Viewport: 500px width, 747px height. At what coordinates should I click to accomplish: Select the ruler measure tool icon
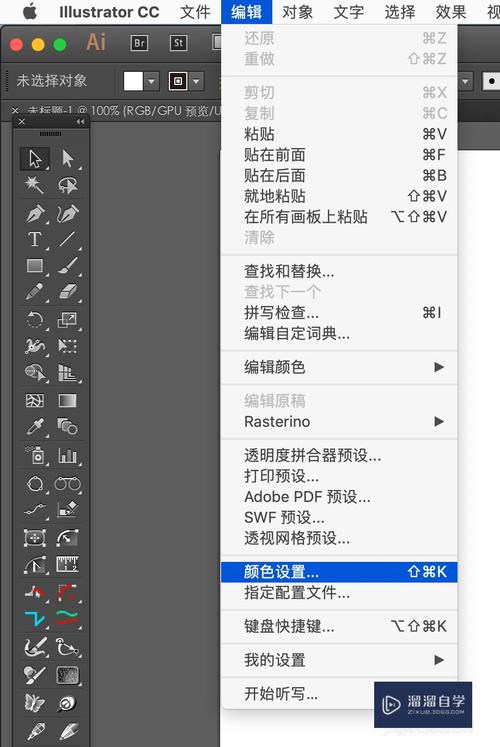(68, 565)
